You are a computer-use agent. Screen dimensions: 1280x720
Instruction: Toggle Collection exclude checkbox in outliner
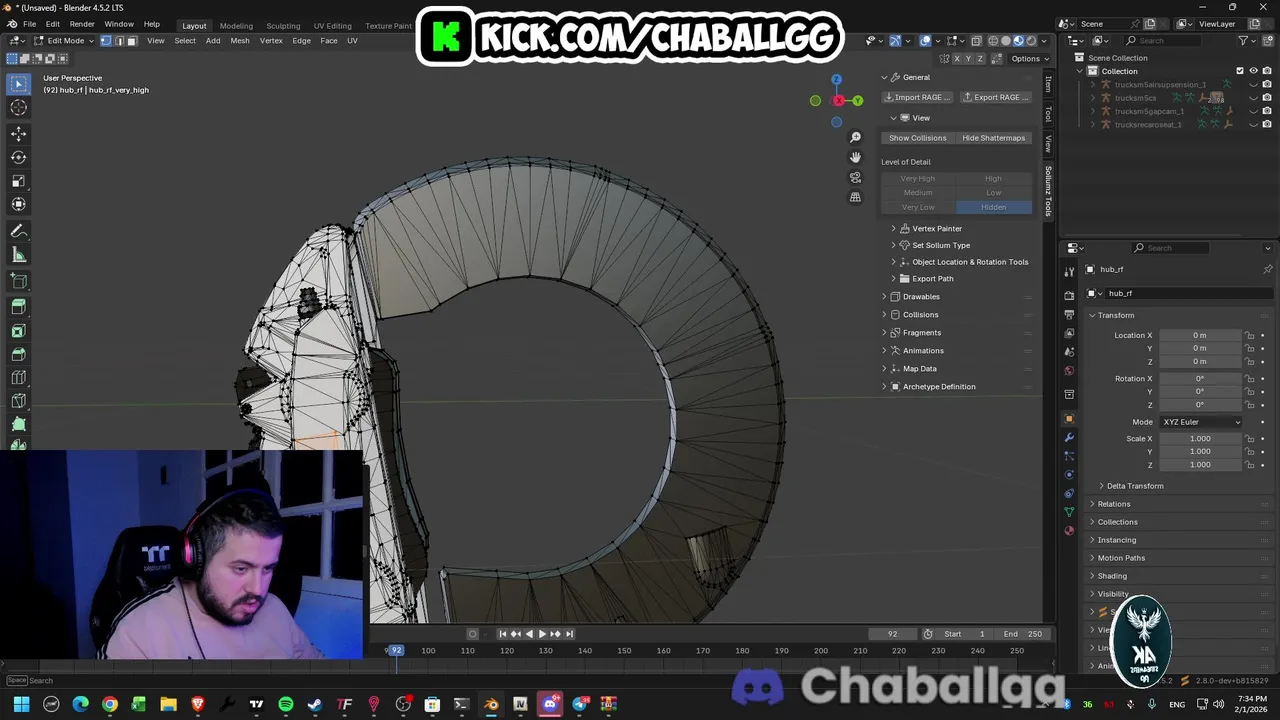pyautogui.click(x=1240, y=71)
